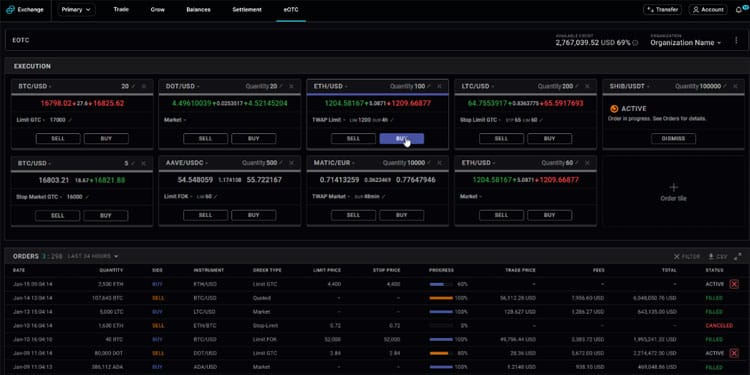Expand the Organization Name selector

tap(685, 43)
